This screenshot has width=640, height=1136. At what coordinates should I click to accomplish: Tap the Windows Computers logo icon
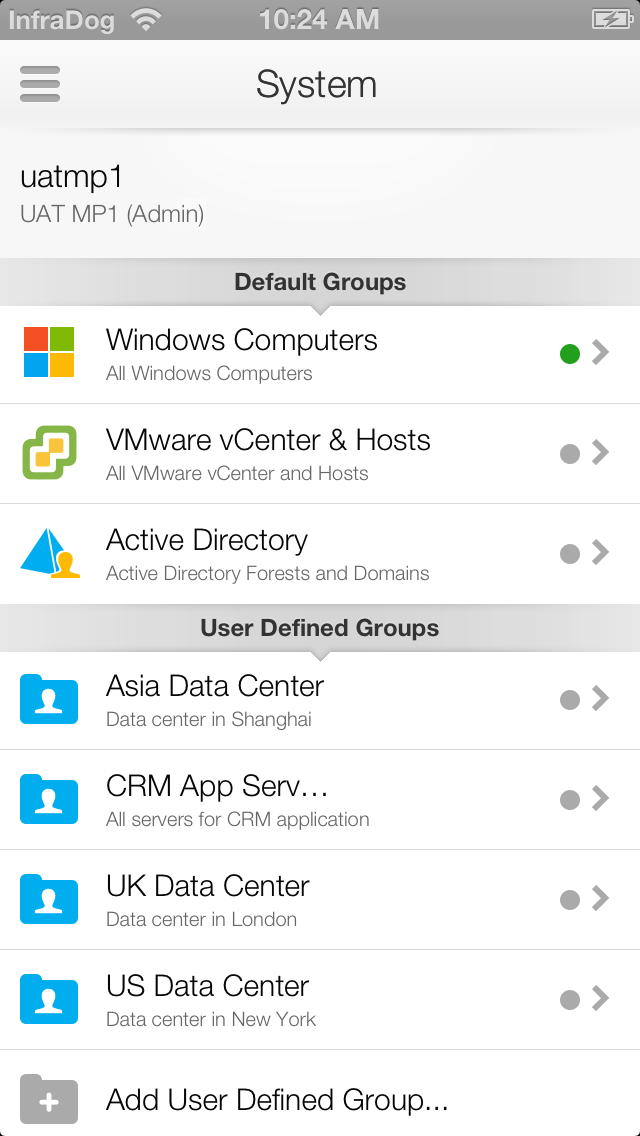(x=49, y=352)
